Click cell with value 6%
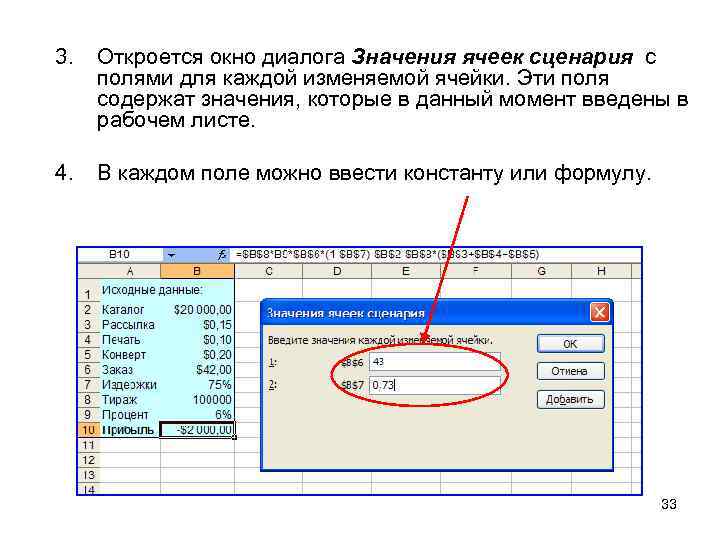 (x=197, y=415)
